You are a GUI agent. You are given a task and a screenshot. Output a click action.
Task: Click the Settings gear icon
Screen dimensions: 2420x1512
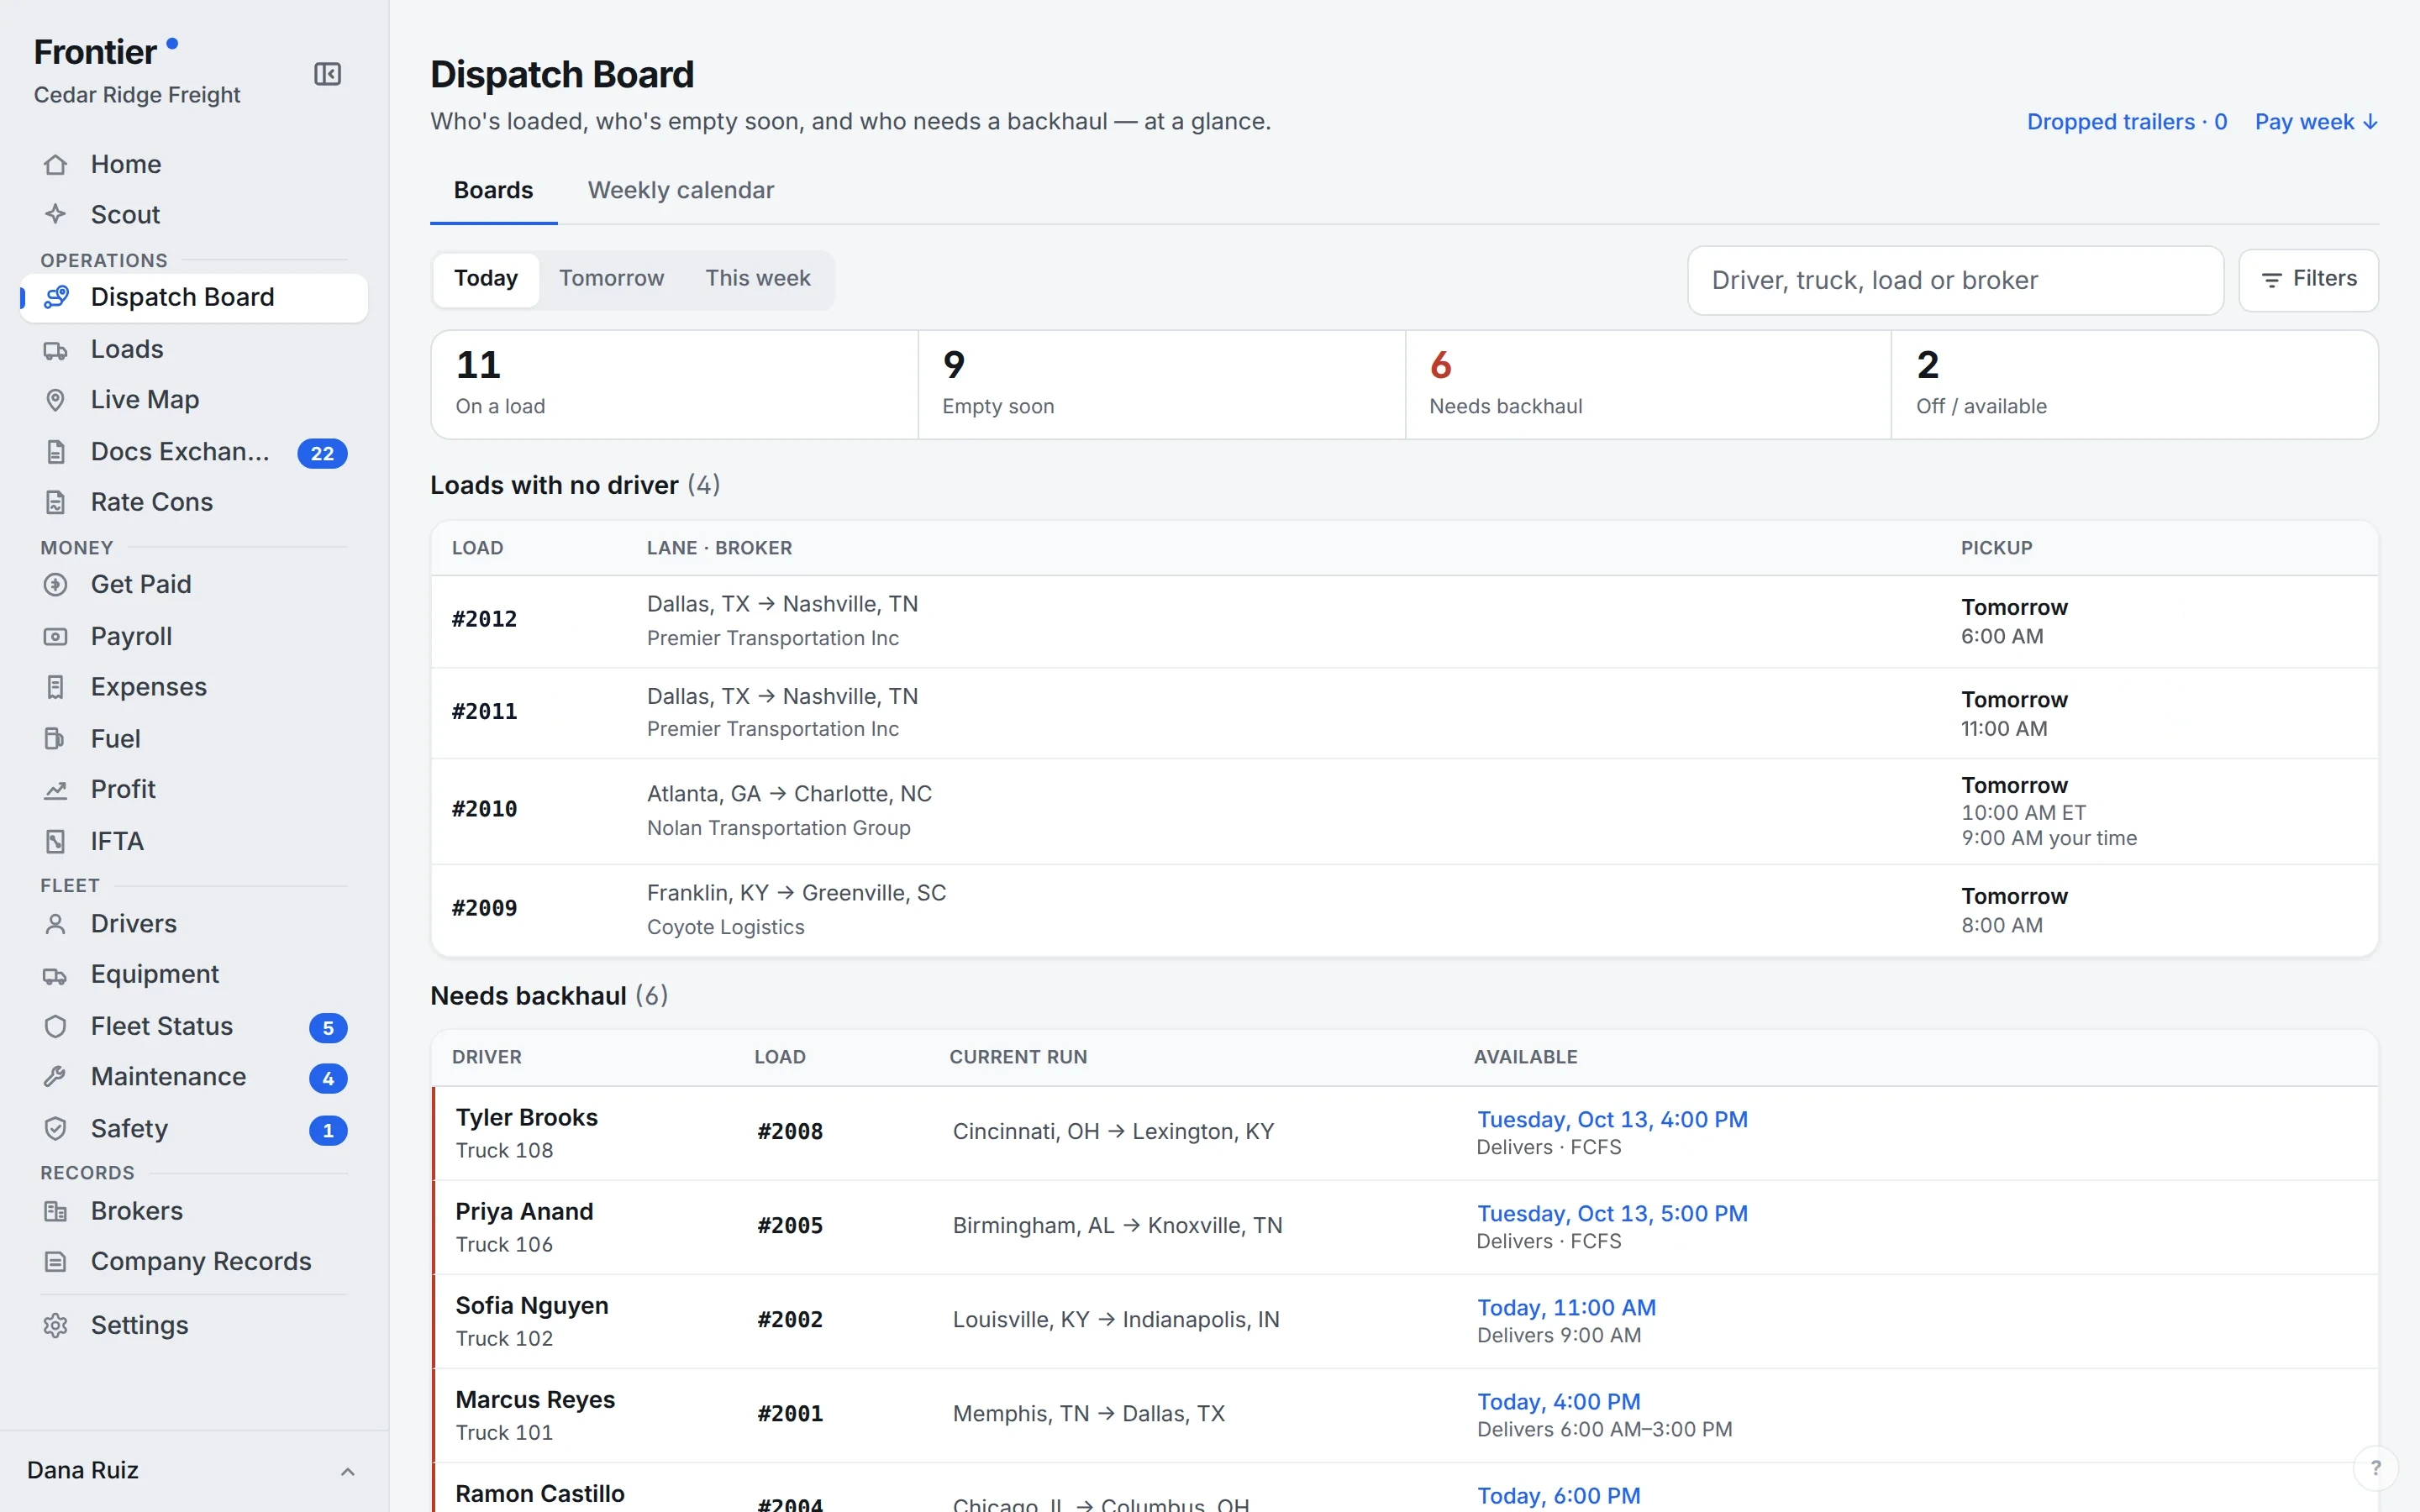click(x=56, y=1325)
